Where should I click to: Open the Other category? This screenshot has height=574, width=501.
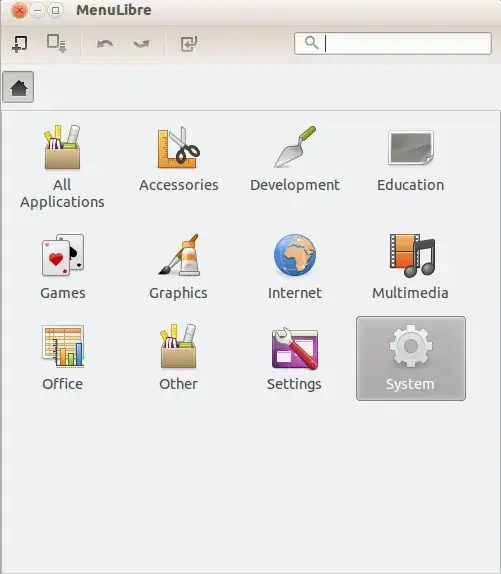pyautogui.click(x=179, y=358)
